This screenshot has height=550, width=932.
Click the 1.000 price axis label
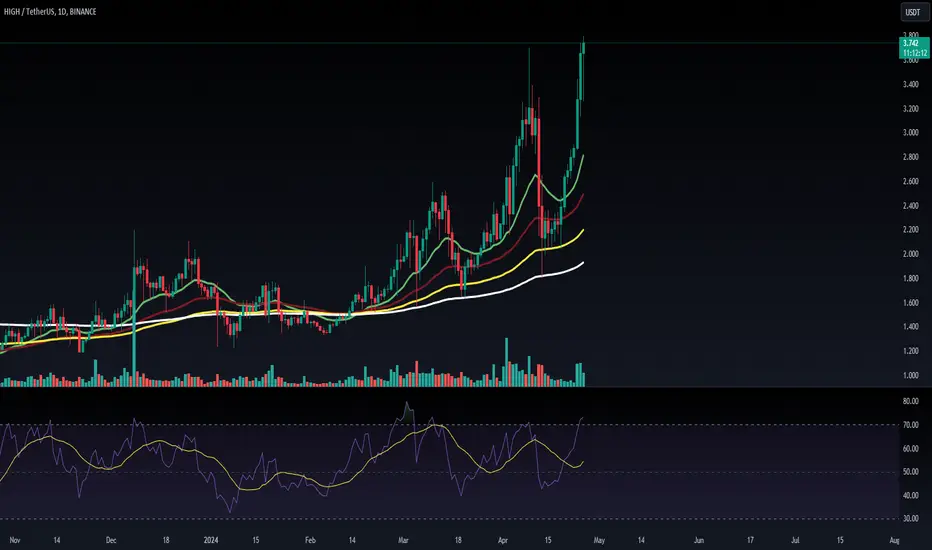[911, 375]
